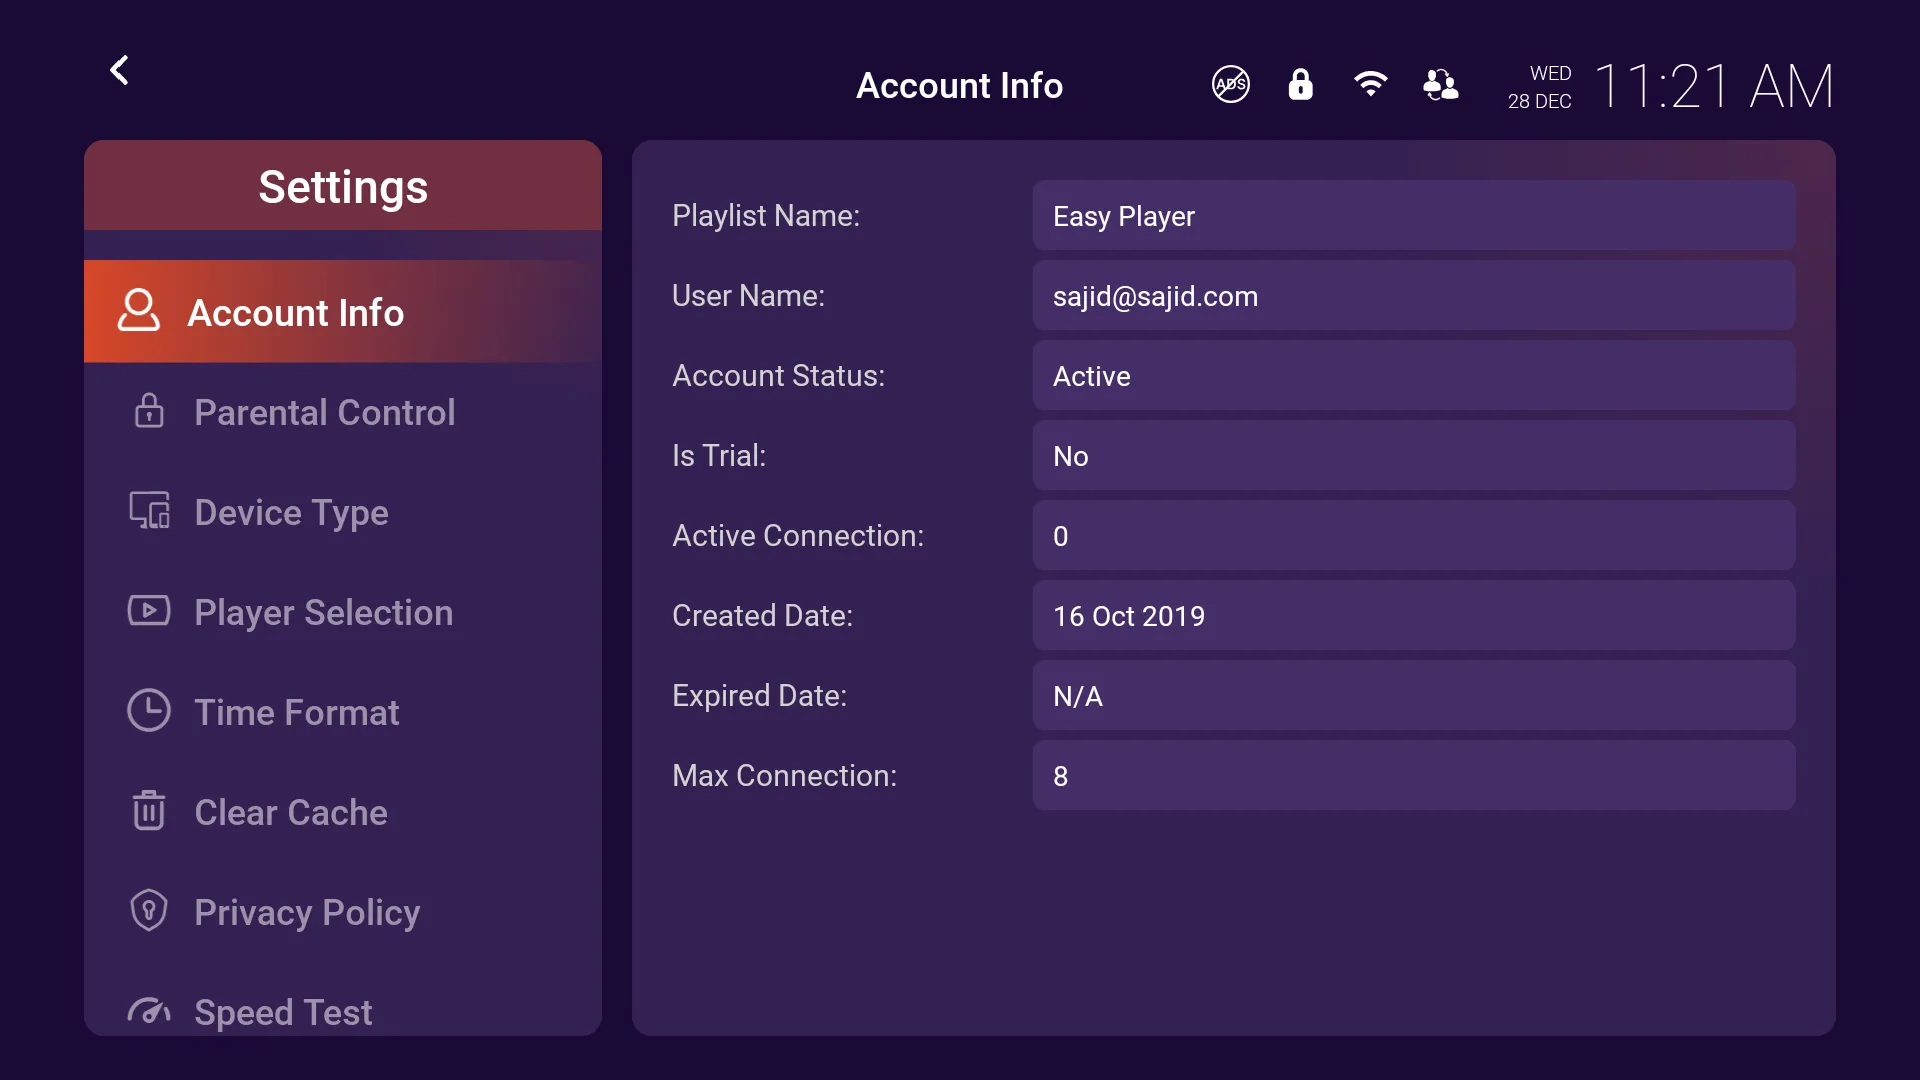Click the Parental Control lock icon
The height and width of the screenshot is (1080, 1920).
(149, 411)
